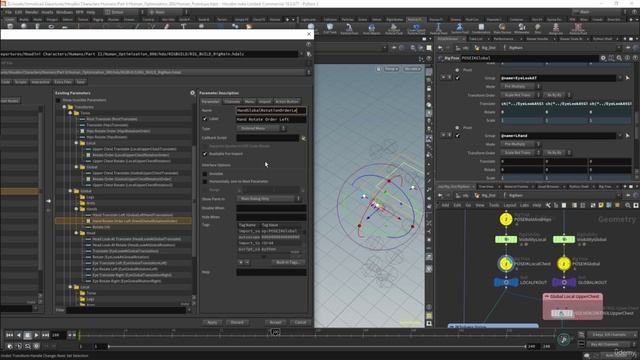Click the Built-in Tags button
The width and height of the screenshot is (640, 360).
(x=288, y=262)
